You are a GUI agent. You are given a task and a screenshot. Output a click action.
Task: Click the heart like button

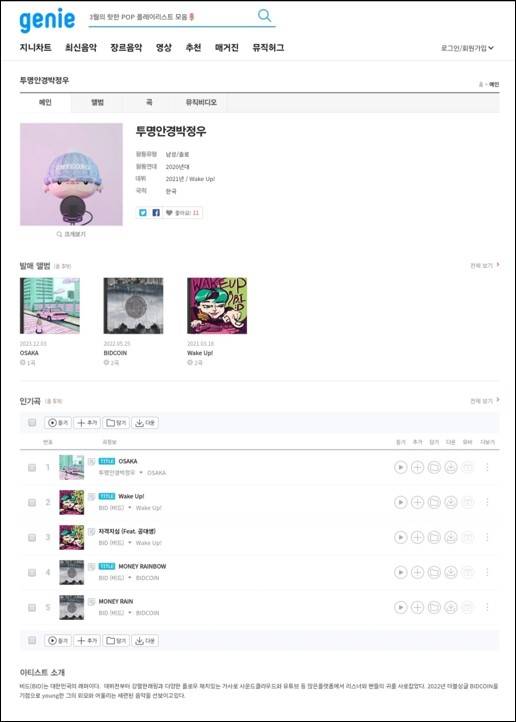[182, 213]
